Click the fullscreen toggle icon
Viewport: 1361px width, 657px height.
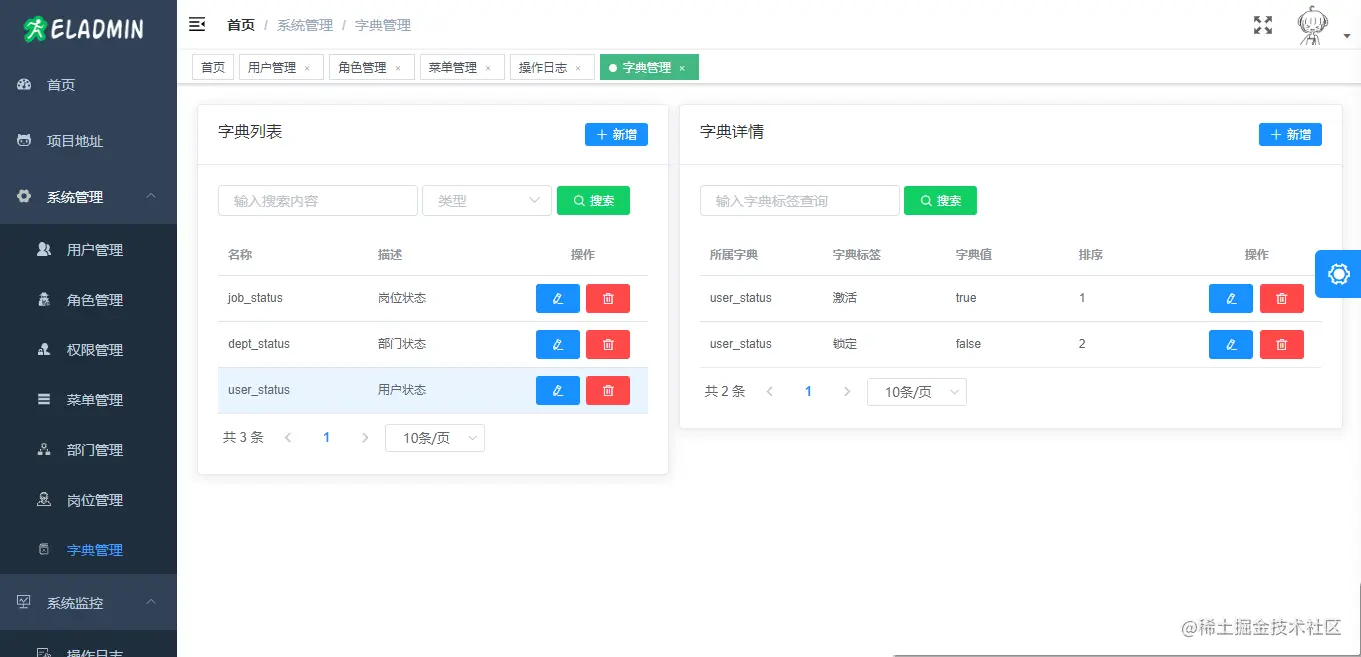[1262, 25]
